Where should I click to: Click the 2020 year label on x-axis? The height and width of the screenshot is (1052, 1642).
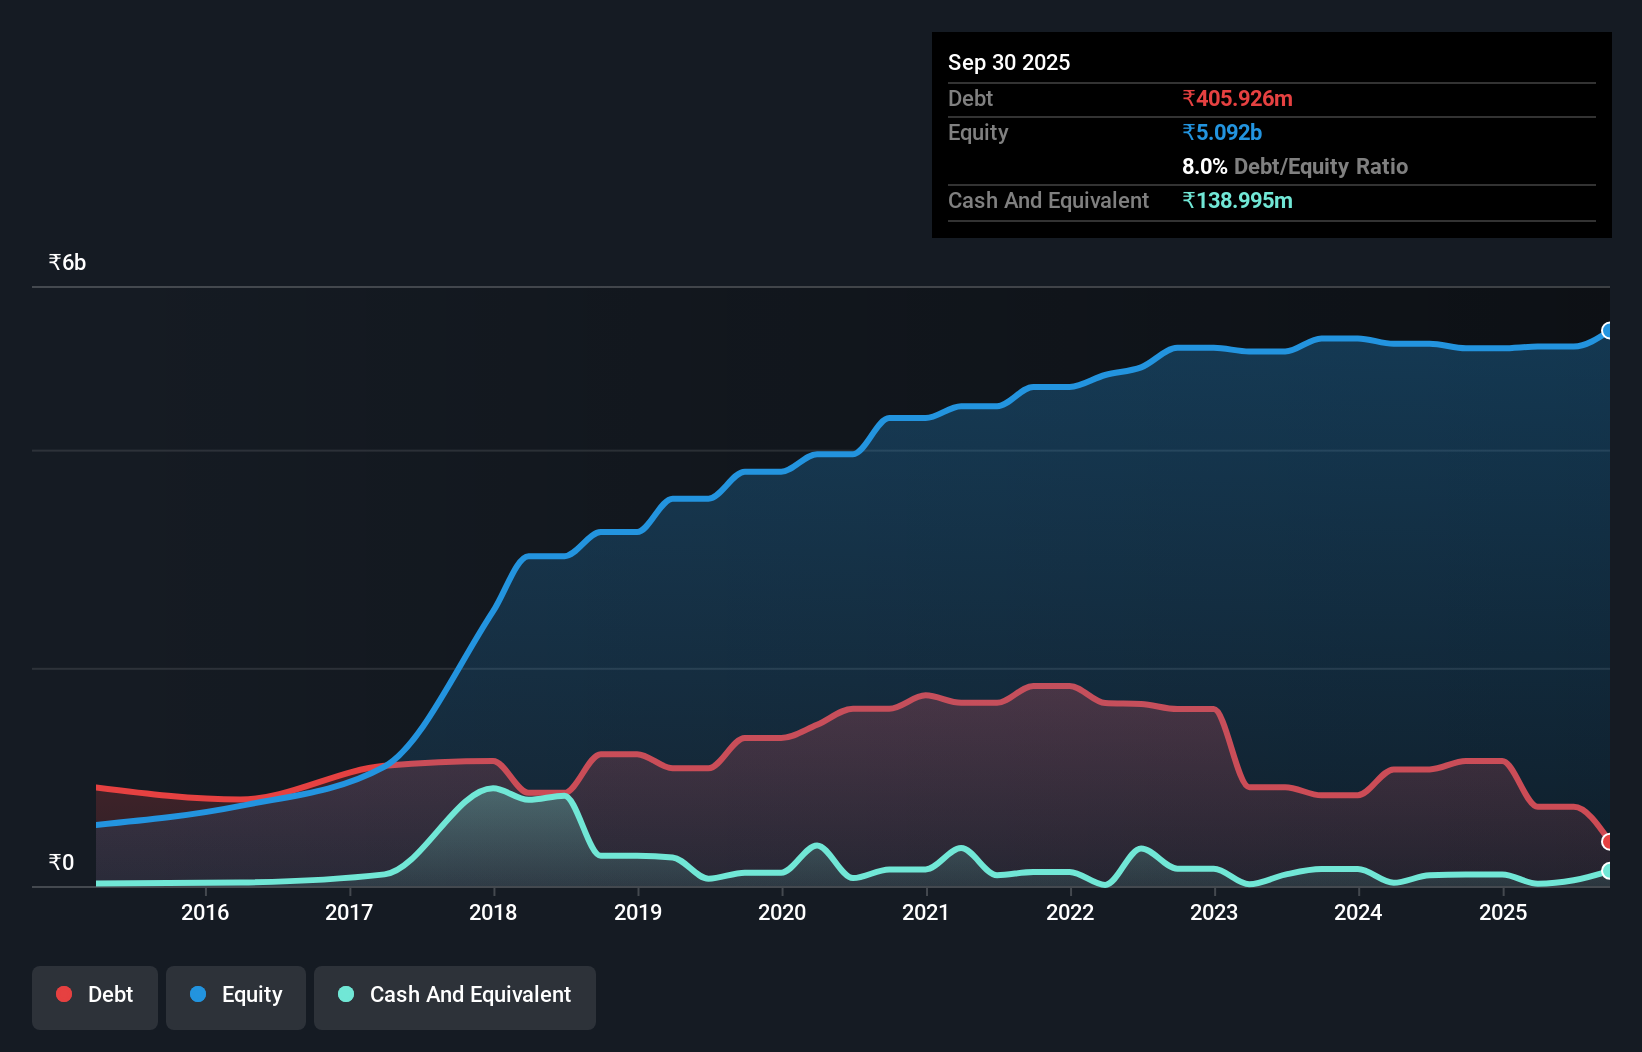(781, 912)
